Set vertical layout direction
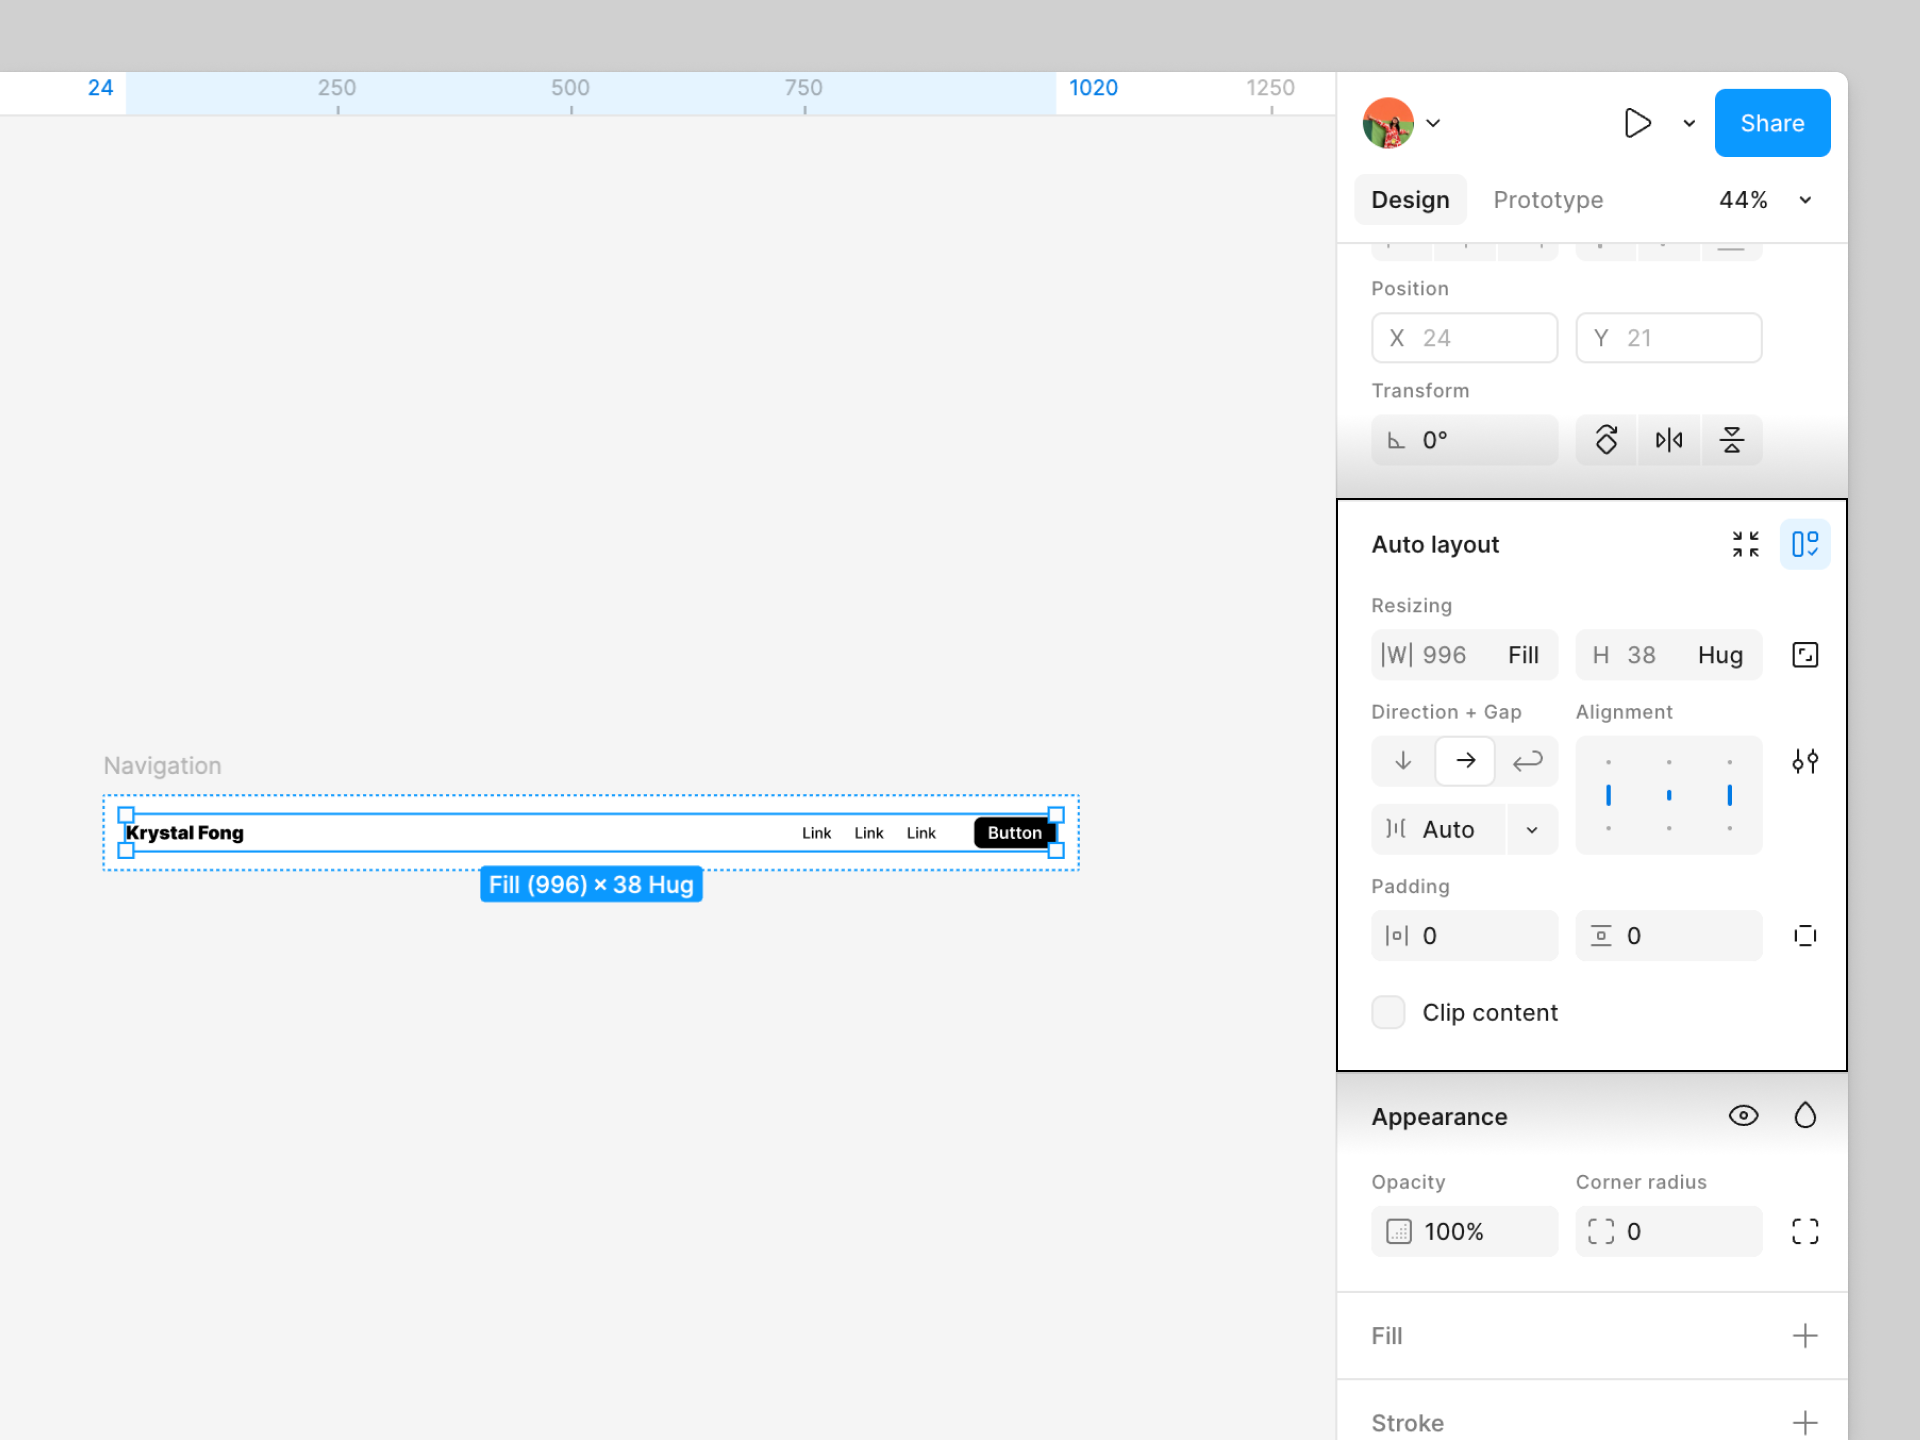Image resolution: width=1920 pixels, height=1440 pixels. (1403, 761)
